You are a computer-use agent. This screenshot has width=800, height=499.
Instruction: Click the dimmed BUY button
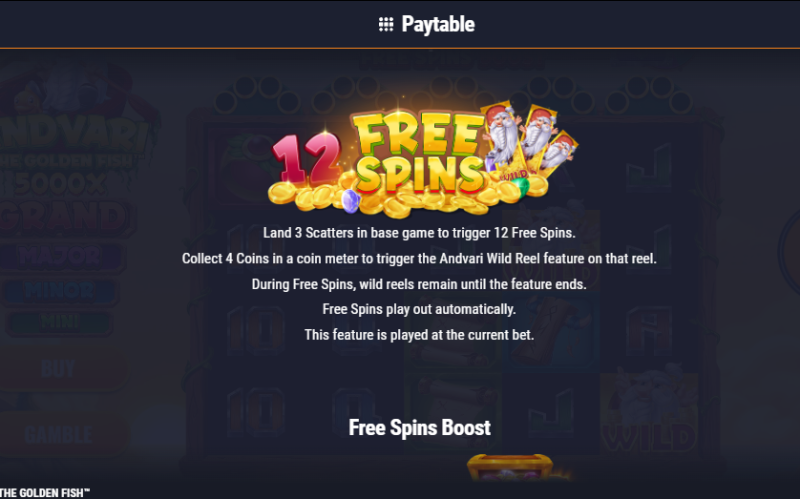59,369
